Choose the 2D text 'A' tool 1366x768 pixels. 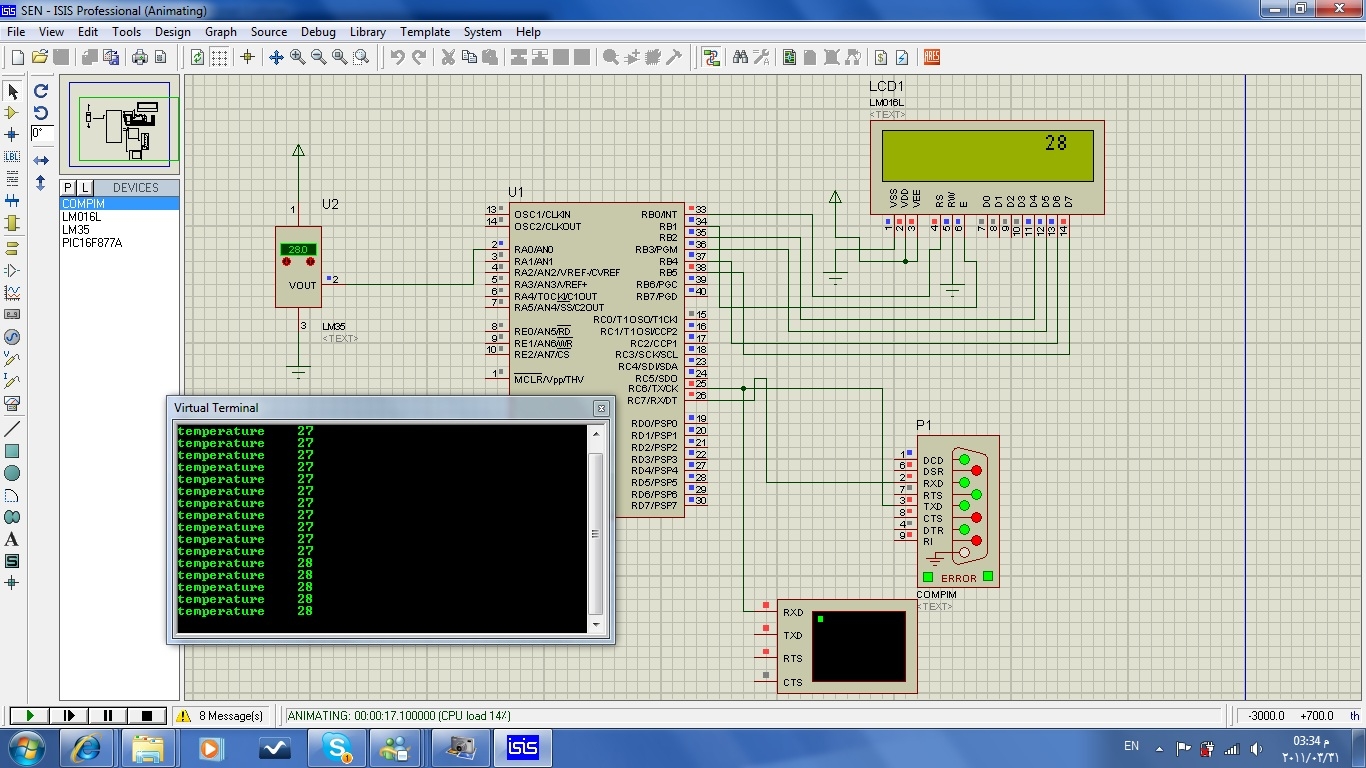[12, 540]
